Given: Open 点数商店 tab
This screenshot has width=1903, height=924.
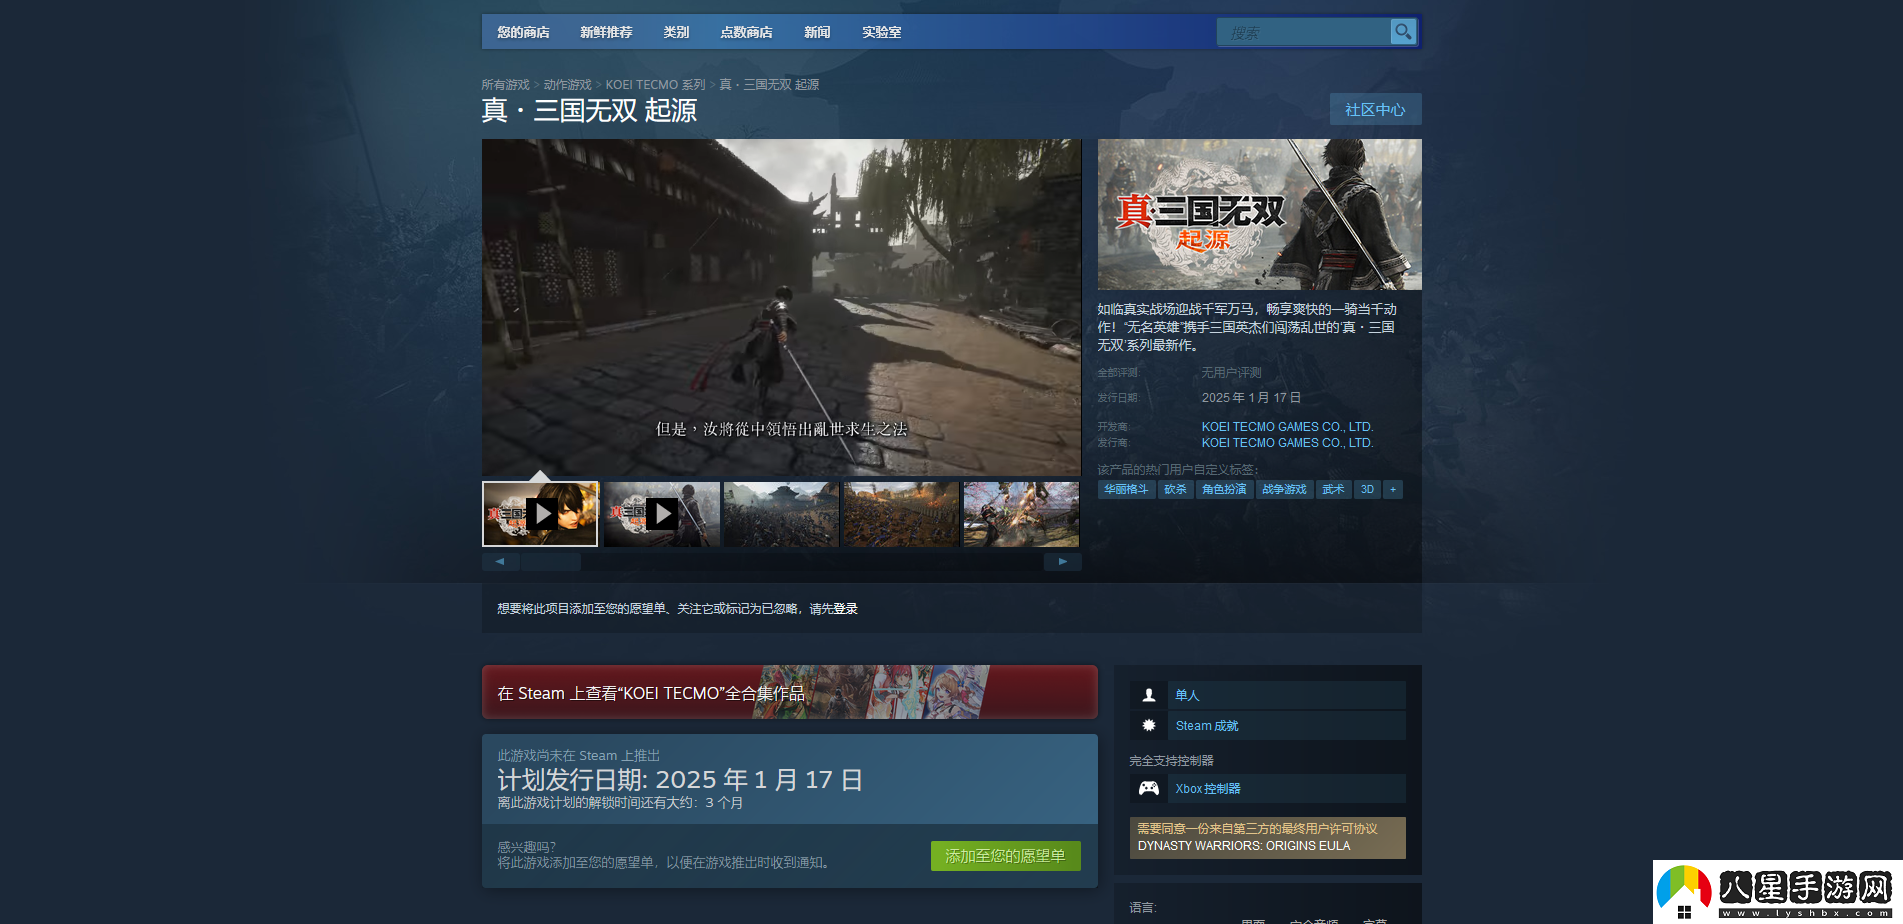Looking at the screenshot, I should pyautogui.click(x=746, y=32).
